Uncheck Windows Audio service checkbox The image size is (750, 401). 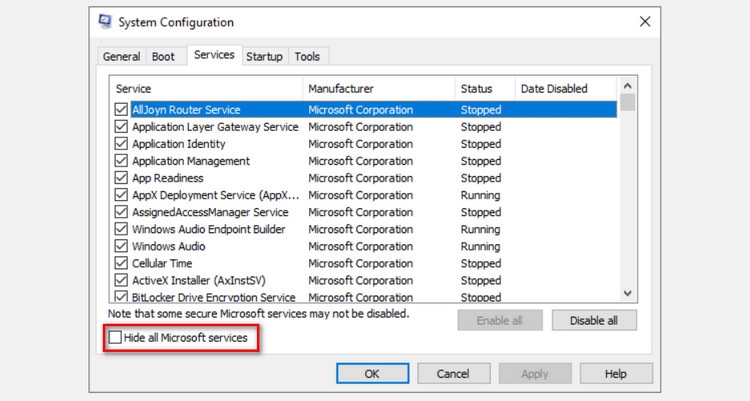121,246
